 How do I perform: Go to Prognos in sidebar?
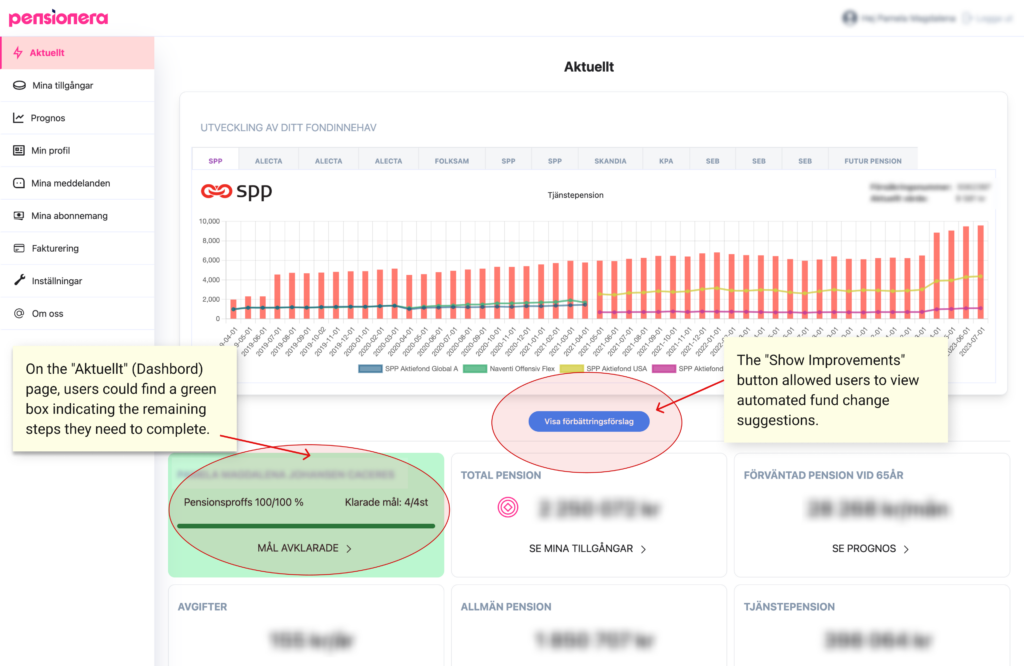78,118
